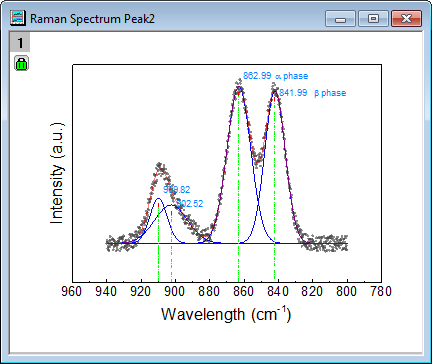Click the 840 x-axis tick label
The image size is (432, 364).
pos(278,292)
